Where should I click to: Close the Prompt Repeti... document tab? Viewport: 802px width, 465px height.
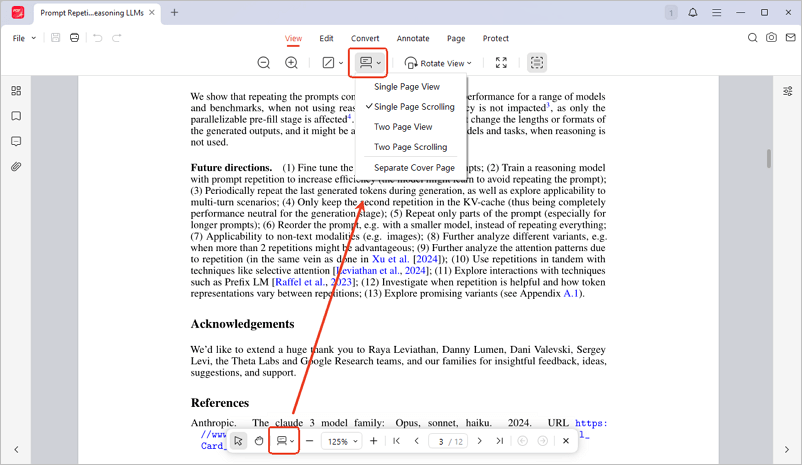pyautogui.click(x=152, y=13)
